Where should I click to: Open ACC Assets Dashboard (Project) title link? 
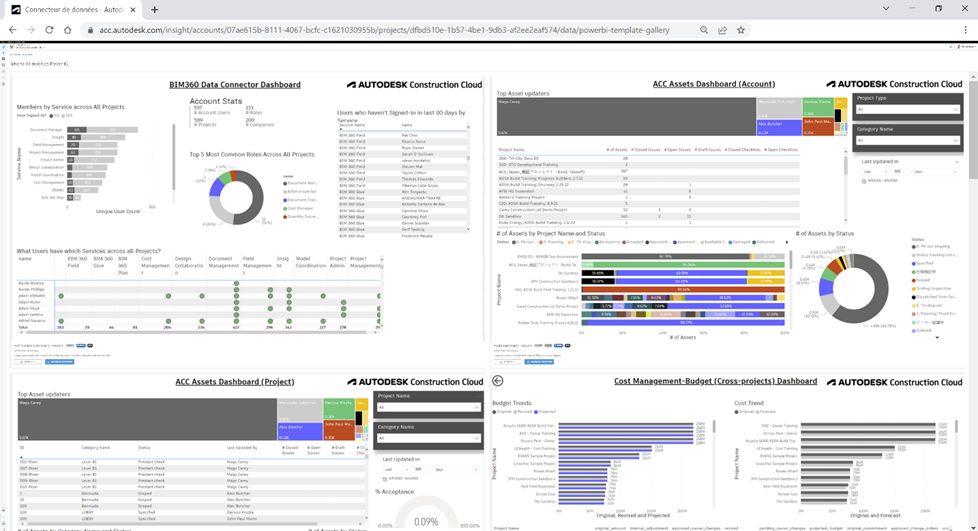coord(235,381)
